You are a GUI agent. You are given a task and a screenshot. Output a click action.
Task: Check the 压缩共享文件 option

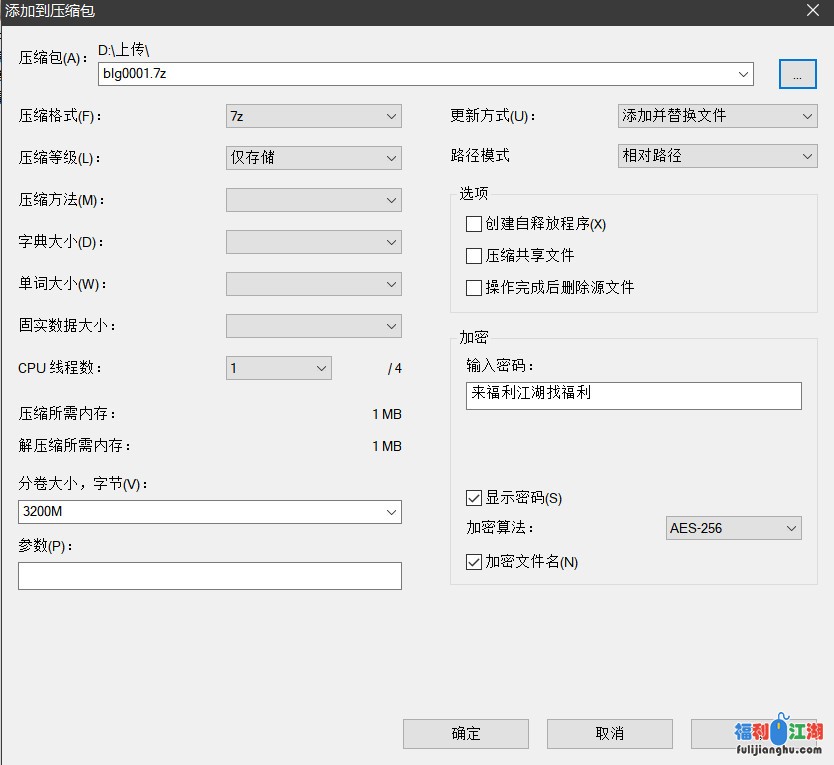click(x=474, y=256)
